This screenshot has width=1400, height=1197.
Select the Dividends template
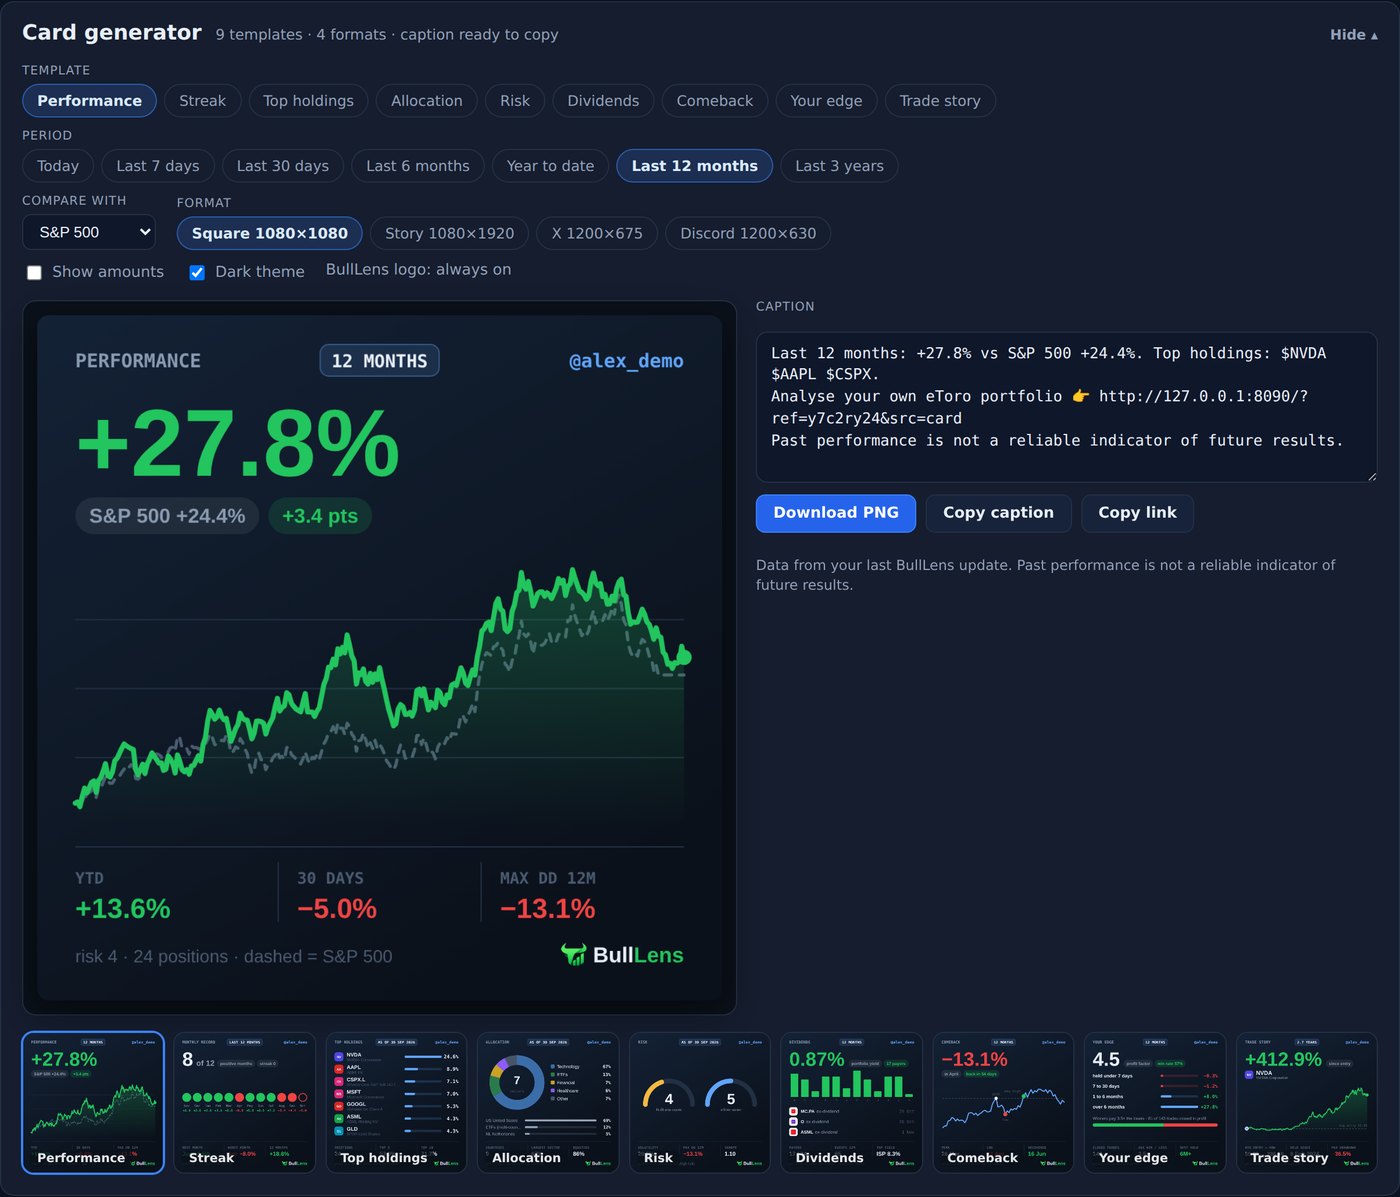coord(603,101)
